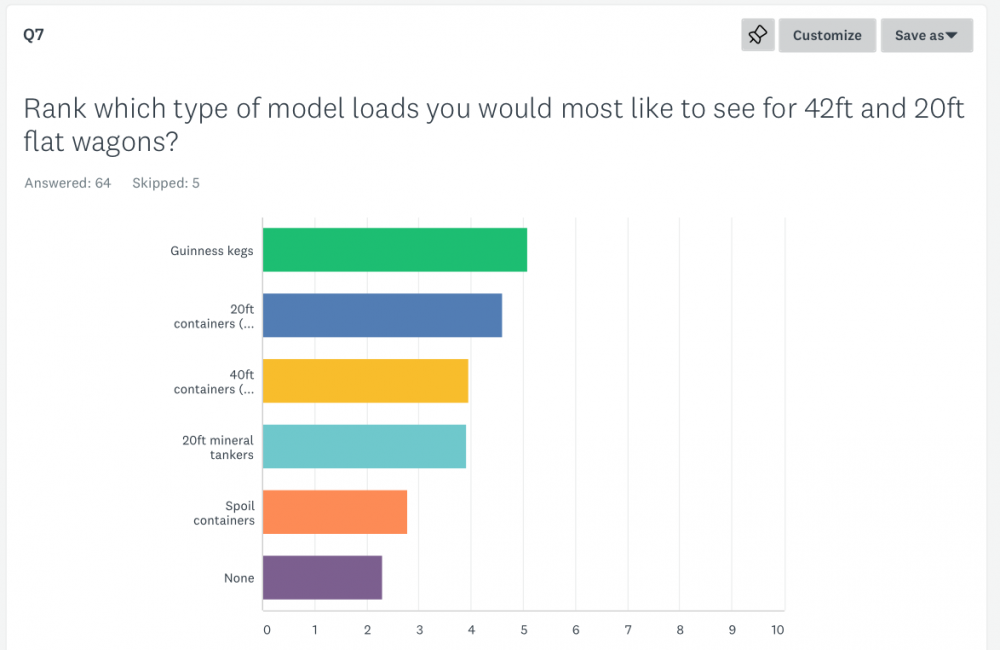Click the pin icon next to Customize
The height and width of the screenshot is (650, 1000).
pyautogui.click(x=757, y=35)
